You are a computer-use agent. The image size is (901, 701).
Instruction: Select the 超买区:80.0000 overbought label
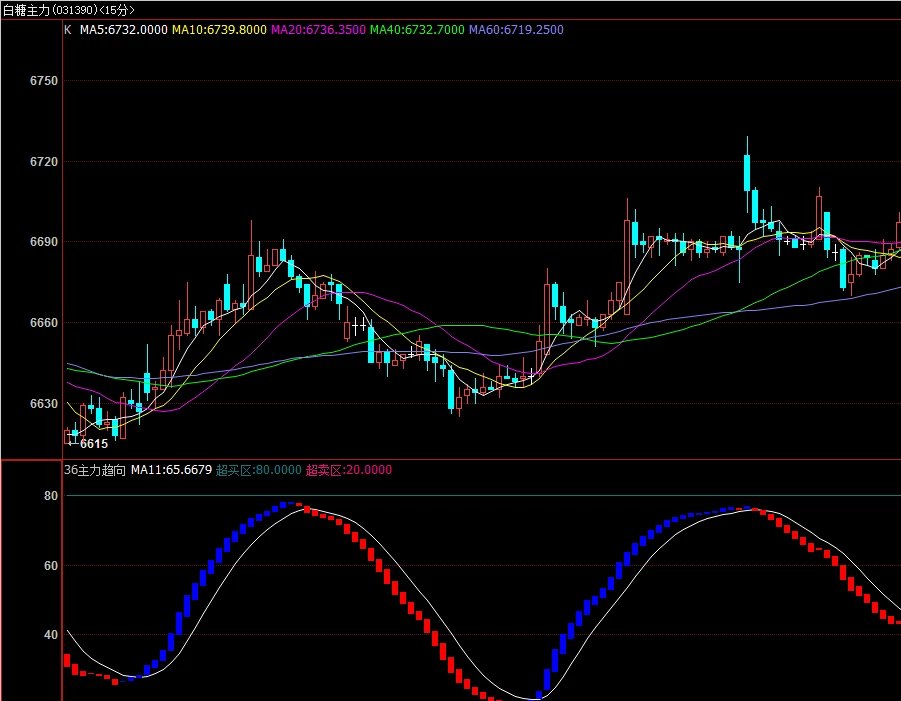click(x=259, y=470)
